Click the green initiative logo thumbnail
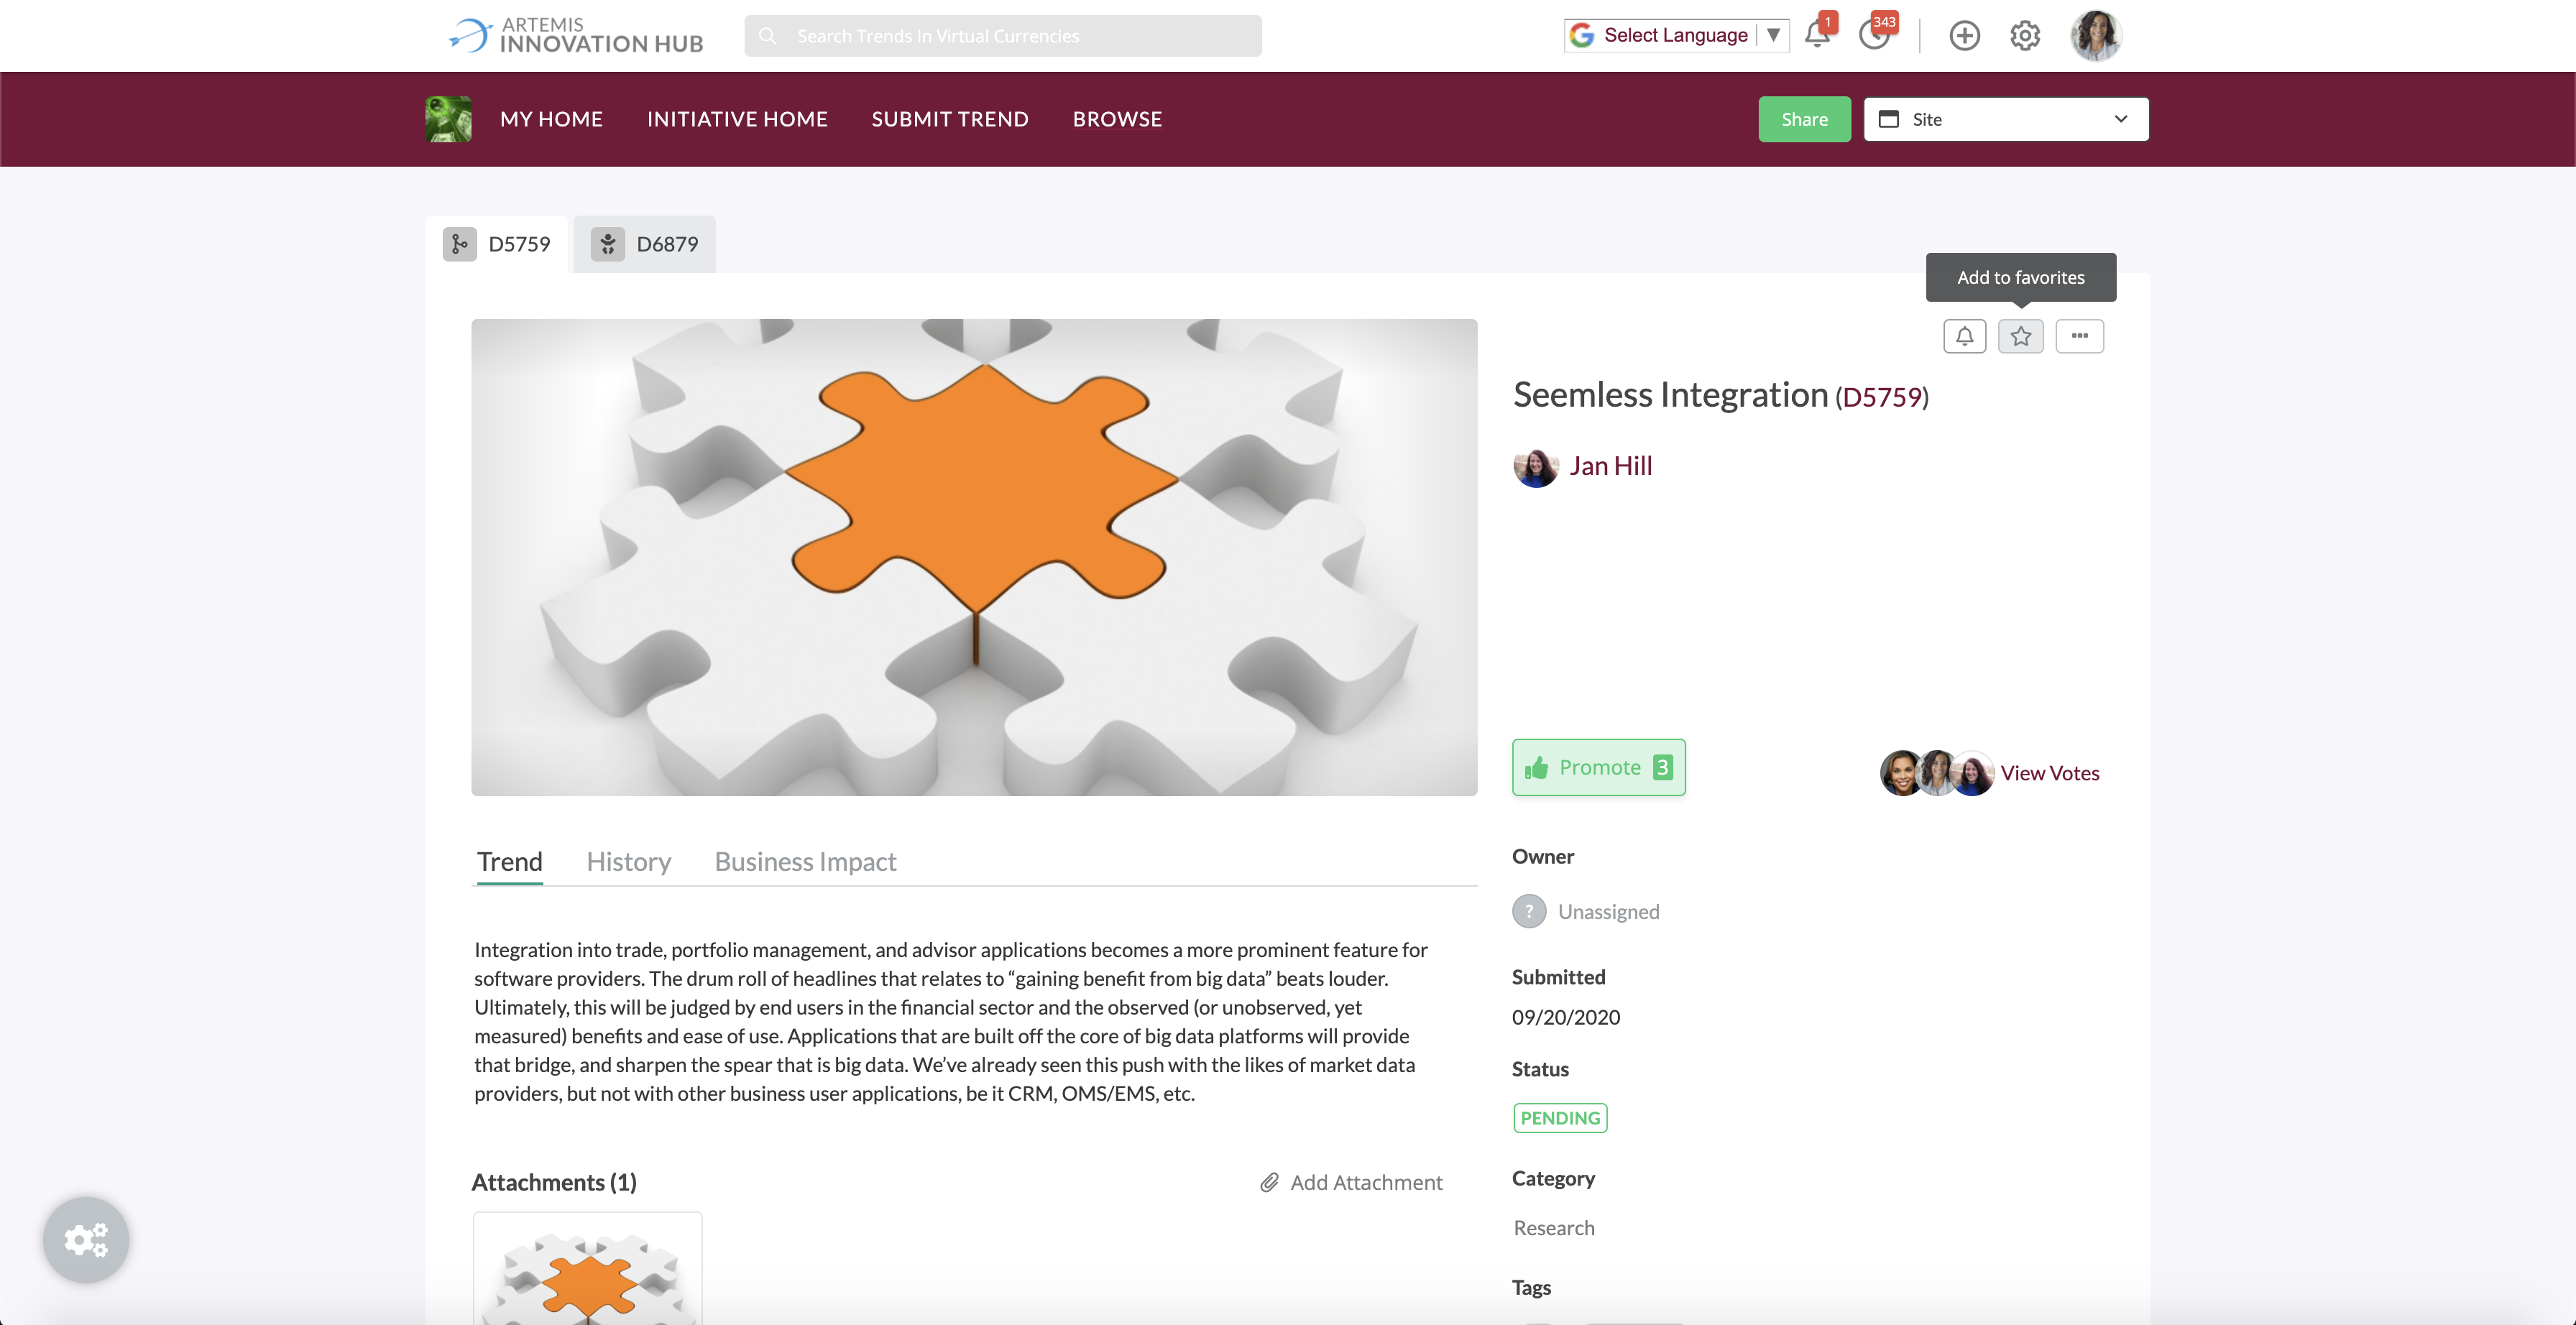2576x1325 pixels. click(448, 119)
